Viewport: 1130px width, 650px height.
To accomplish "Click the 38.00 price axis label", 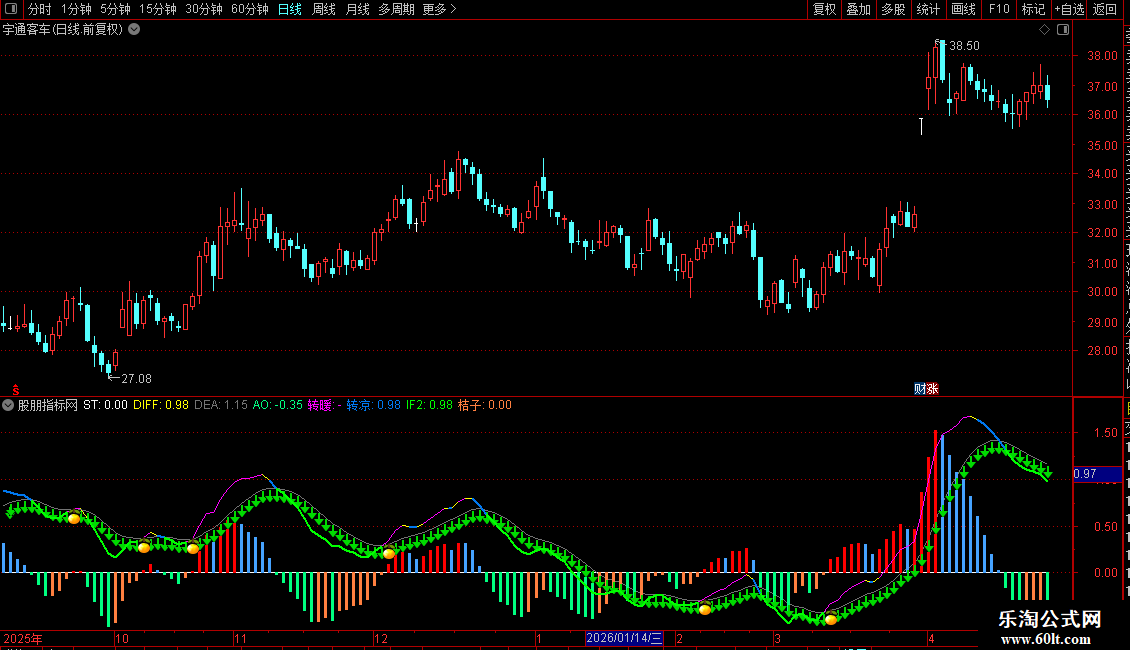I will [x=1102, y=55].
